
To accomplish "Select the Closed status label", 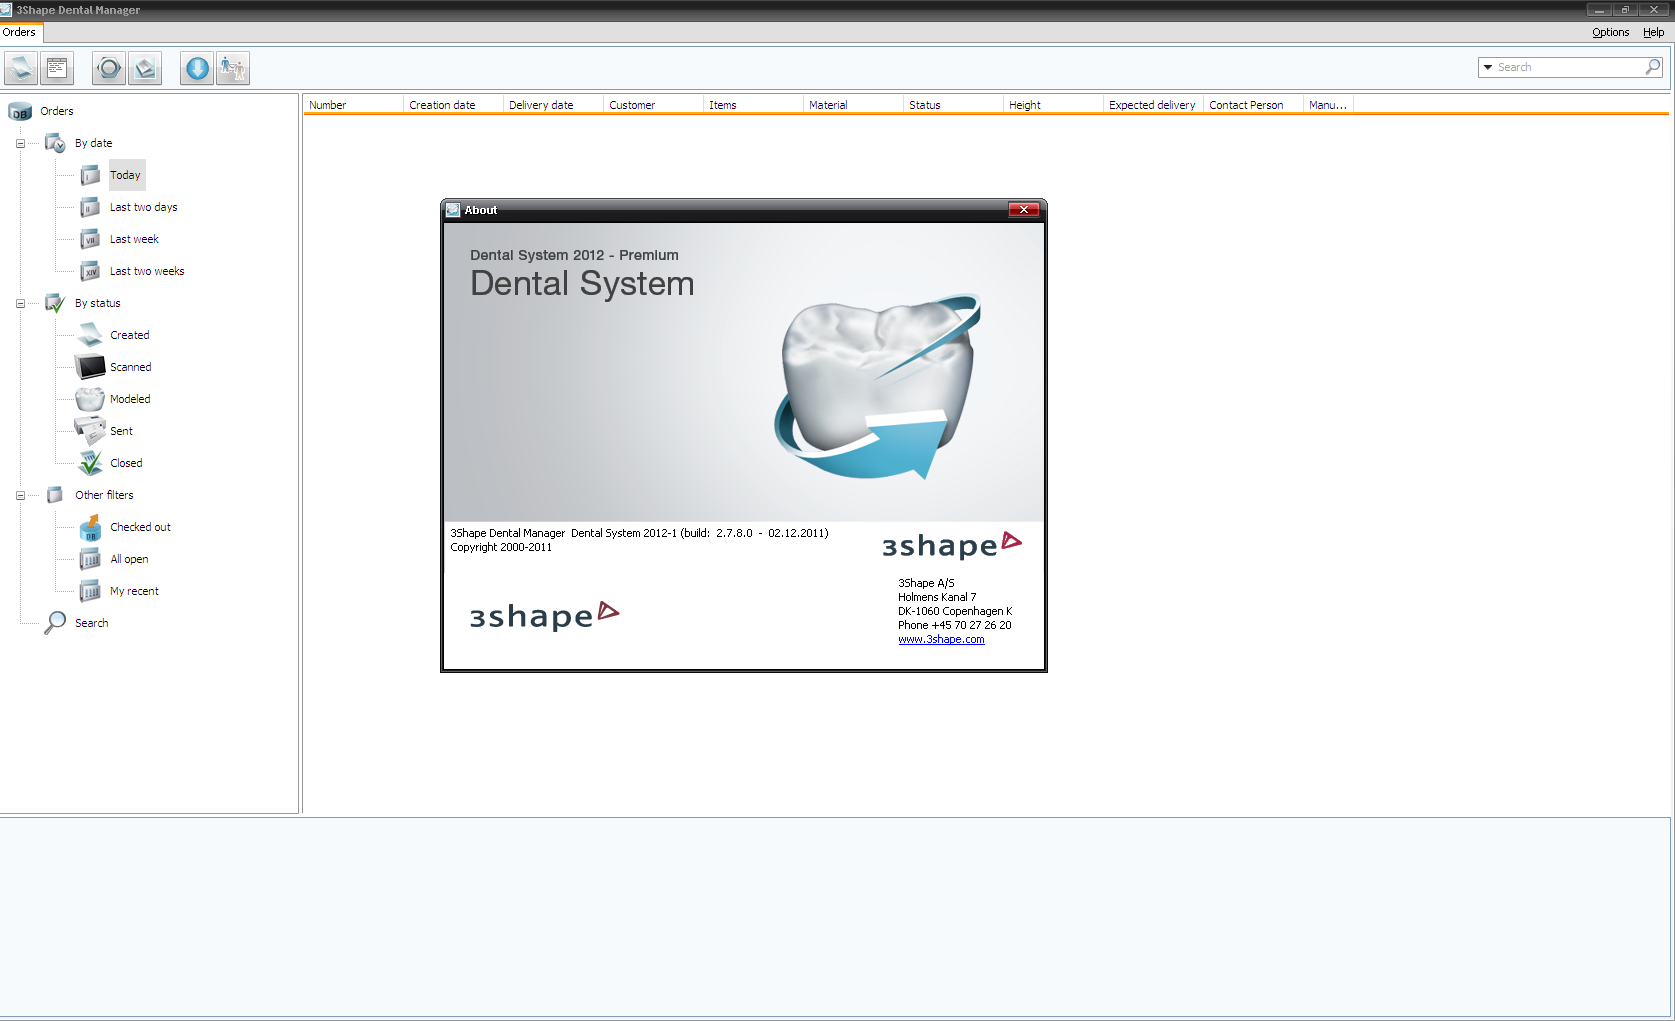I will point(126,463).
